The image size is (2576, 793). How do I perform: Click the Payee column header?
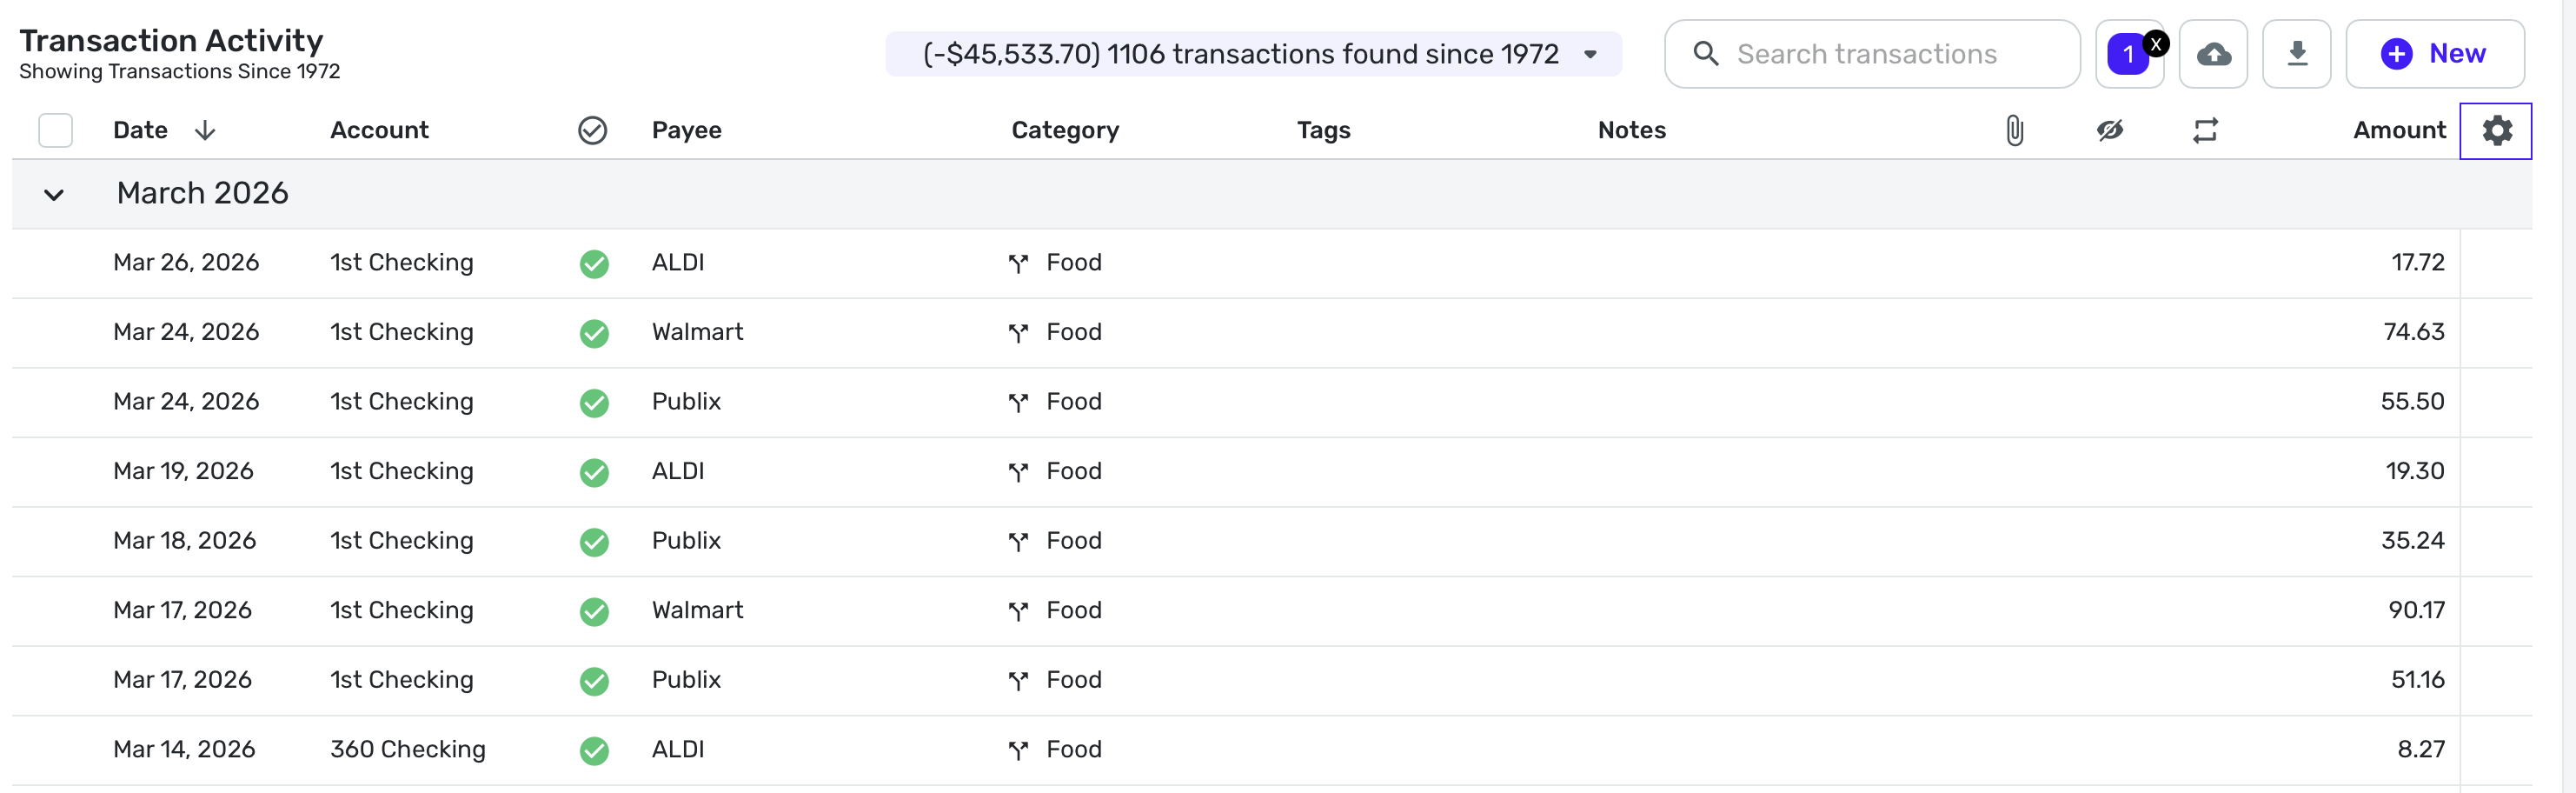click(x=686, y=131)
